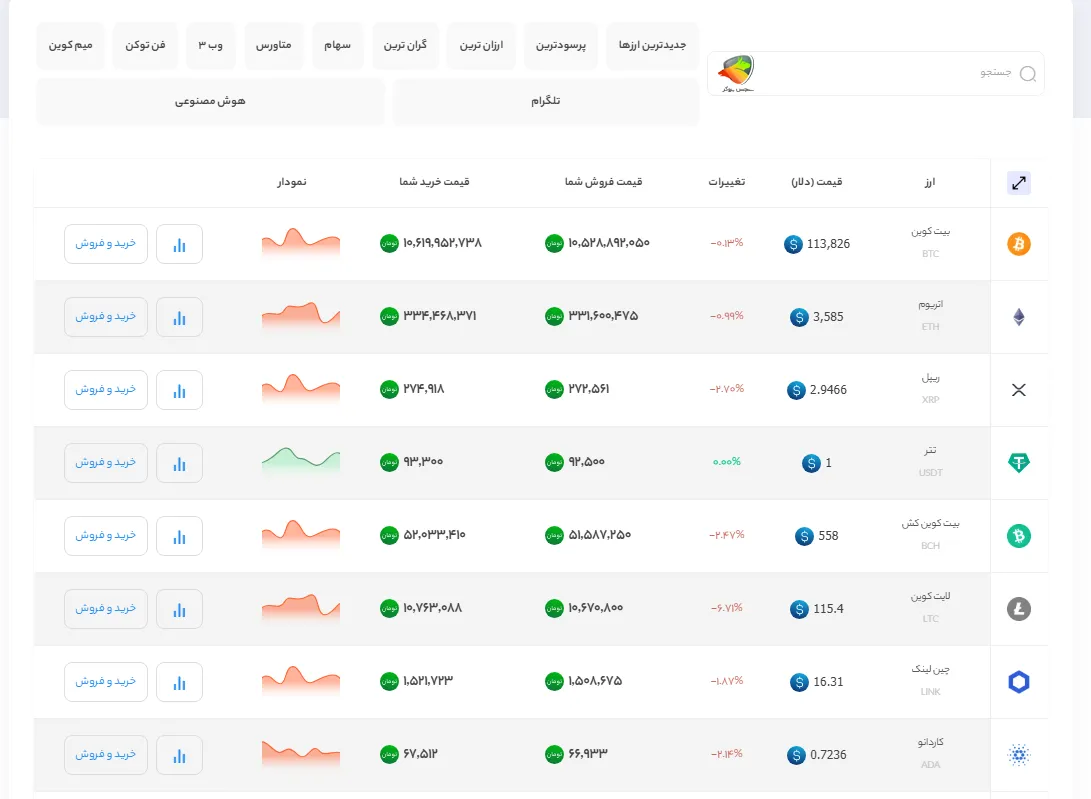Viewport: 1091px width, 799px height.
Task: Filter by تلگرام category
Action: click(x=545, y=102)
